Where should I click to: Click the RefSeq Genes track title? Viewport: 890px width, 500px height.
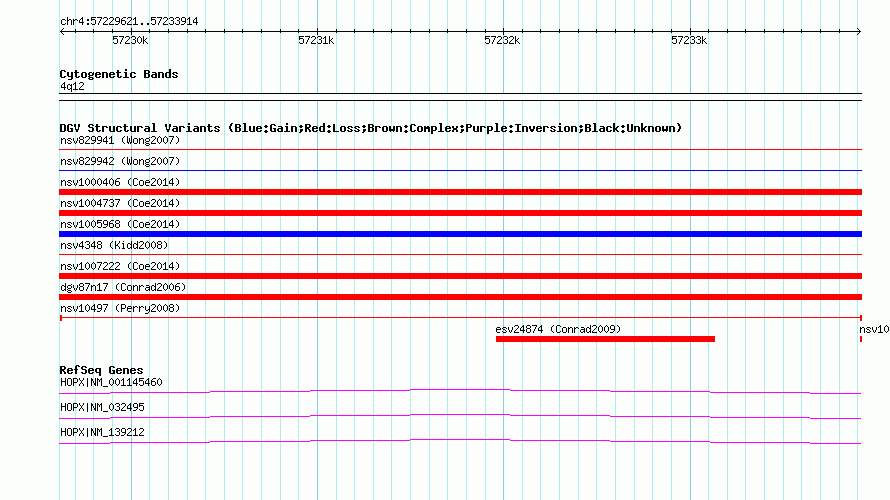tap(101, 370)
